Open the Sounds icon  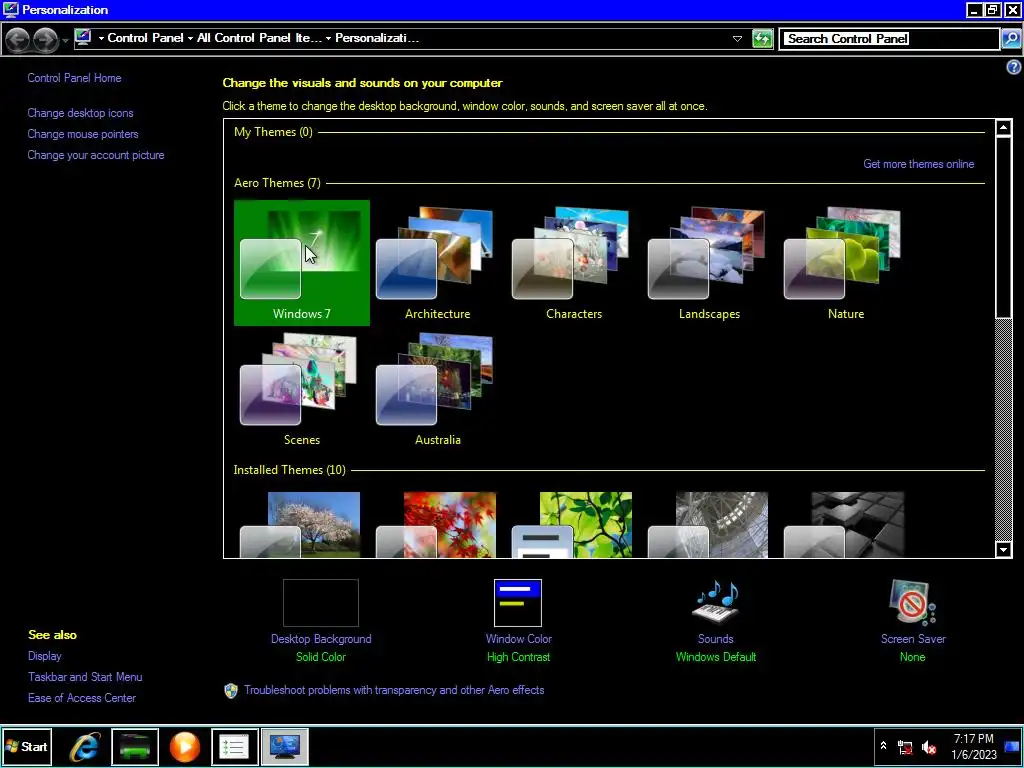tap(716, 603)
